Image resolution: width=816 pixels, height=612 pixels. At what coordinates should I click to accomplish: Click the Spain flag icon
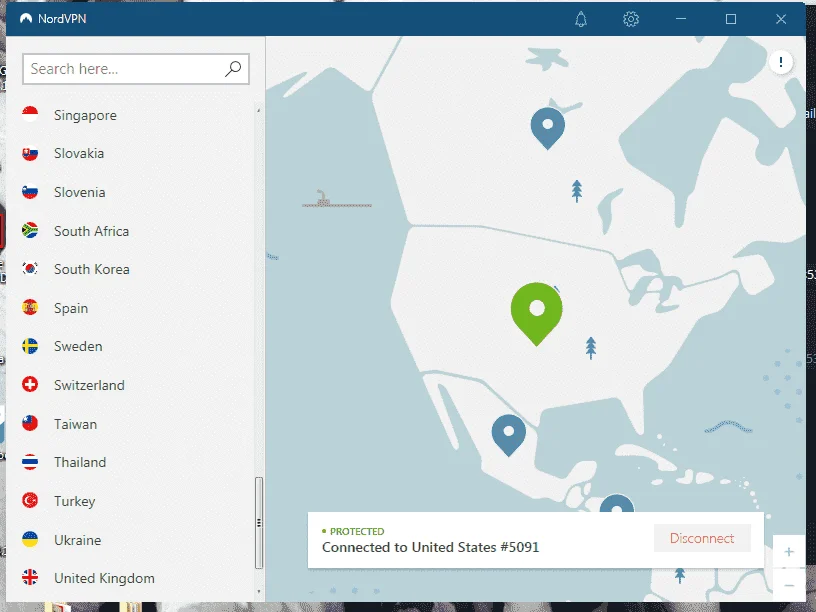[x=30, y=307]
